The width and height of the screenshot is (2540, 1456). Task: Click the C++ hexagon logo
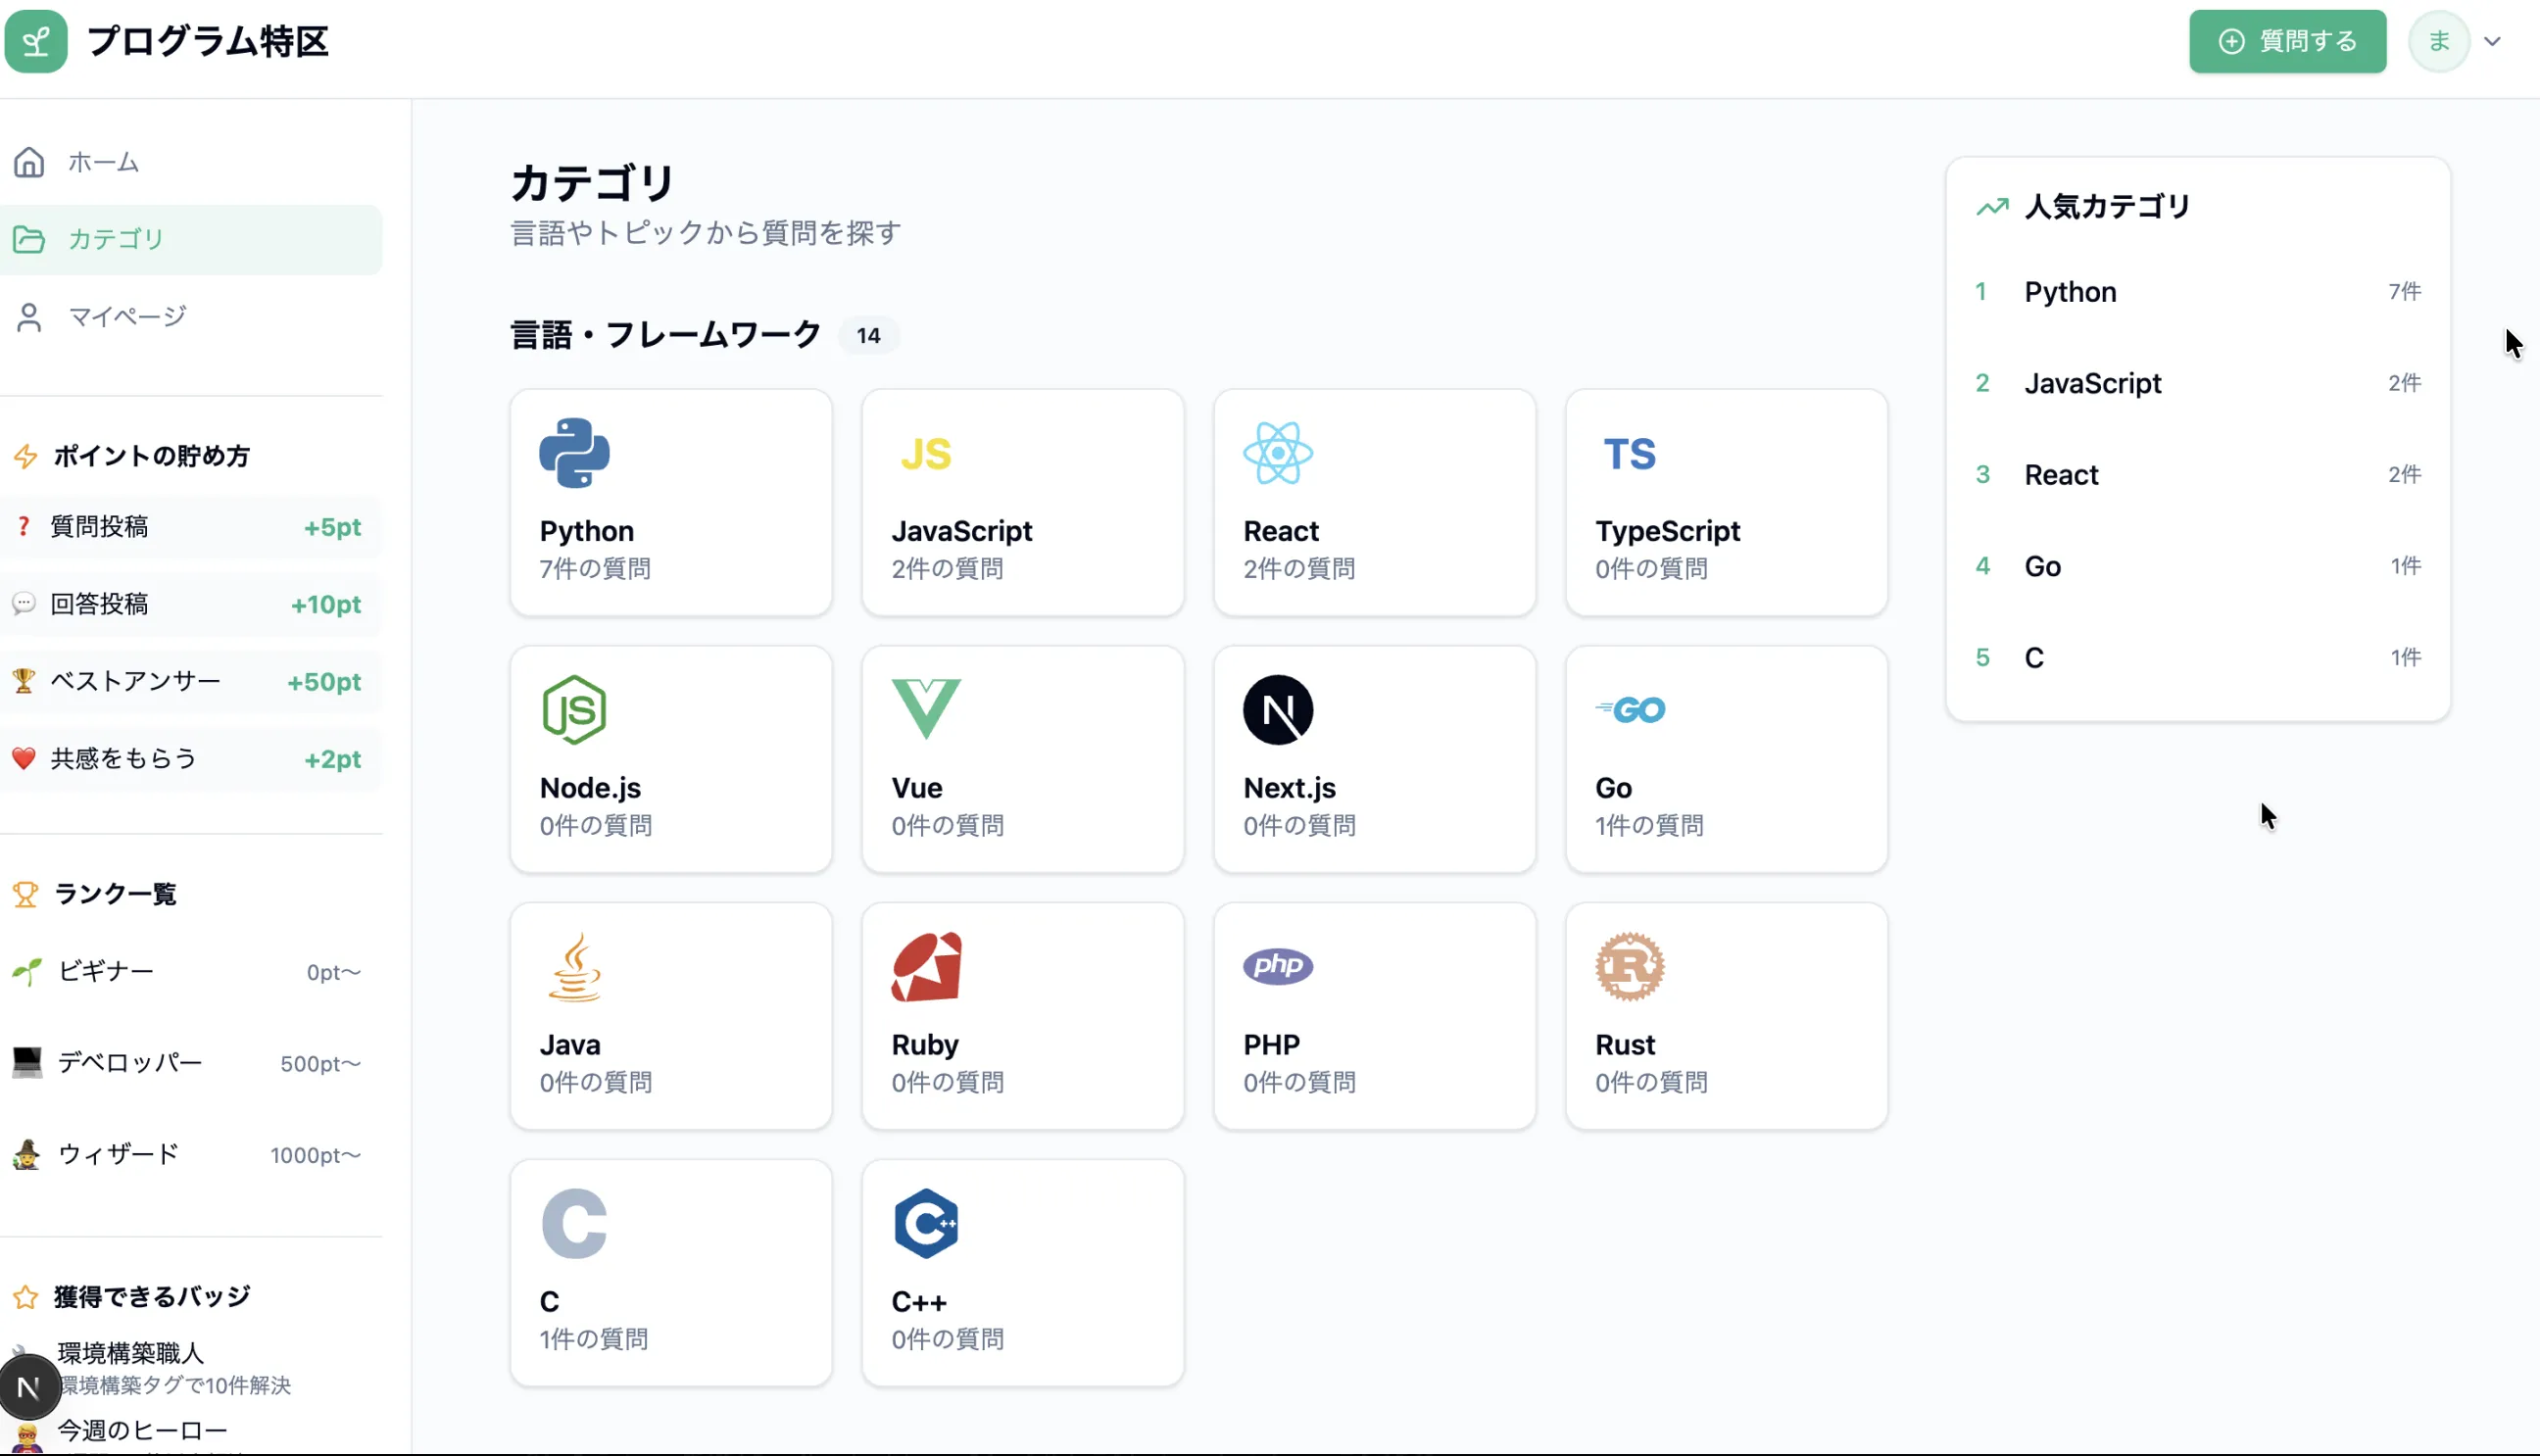pos(925,1223)
